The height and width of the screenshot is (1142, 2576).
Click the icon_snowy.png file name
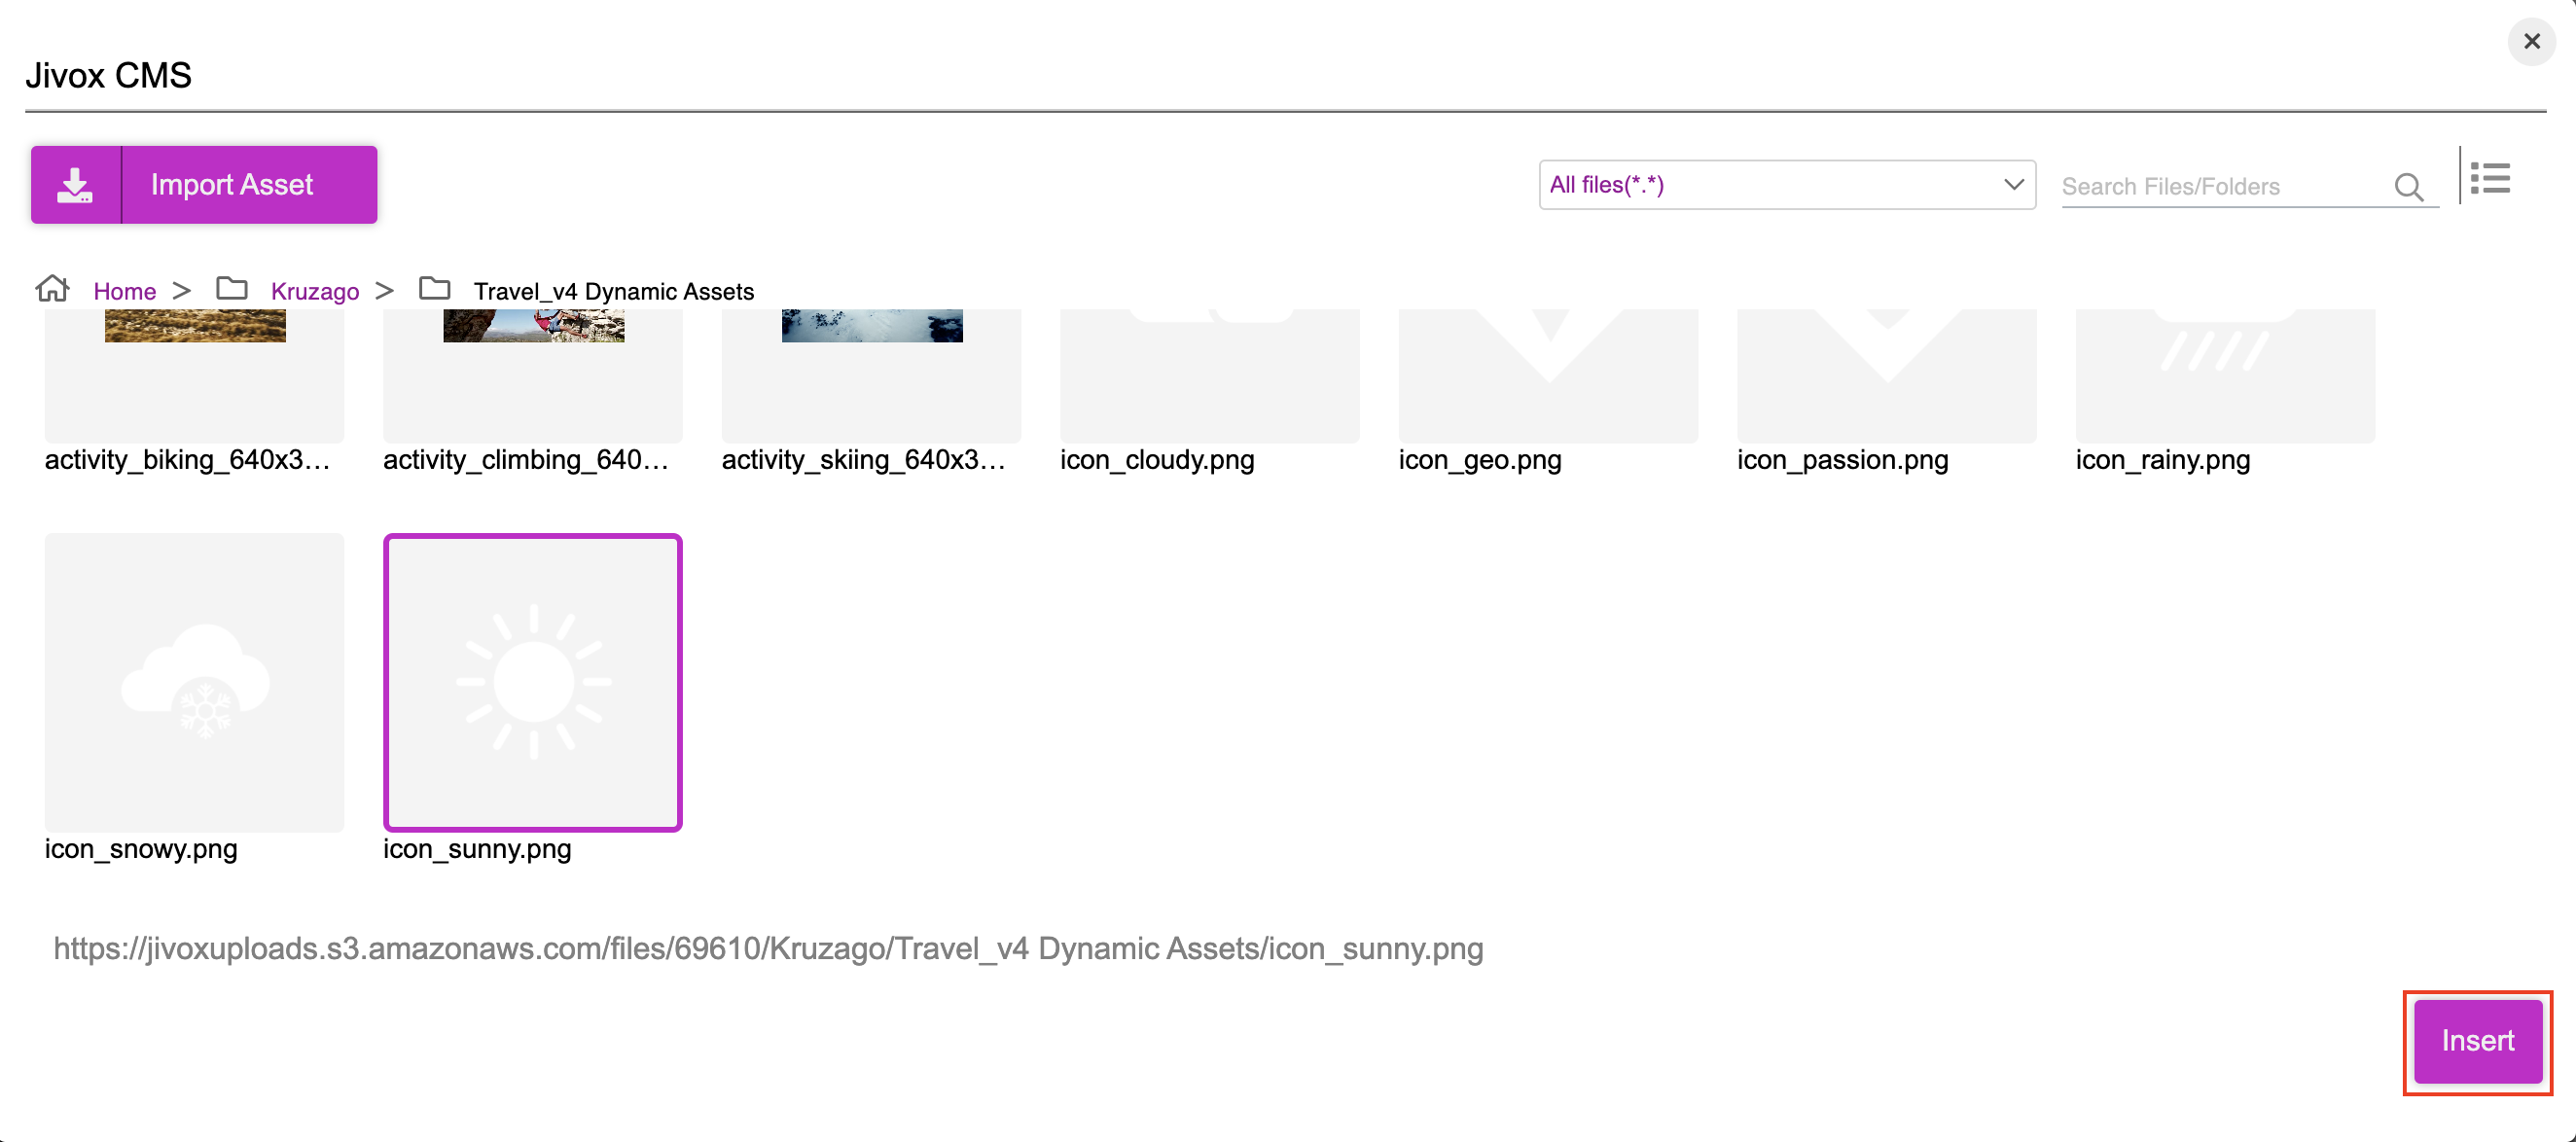pyautogui.click(x=141, y=849)
